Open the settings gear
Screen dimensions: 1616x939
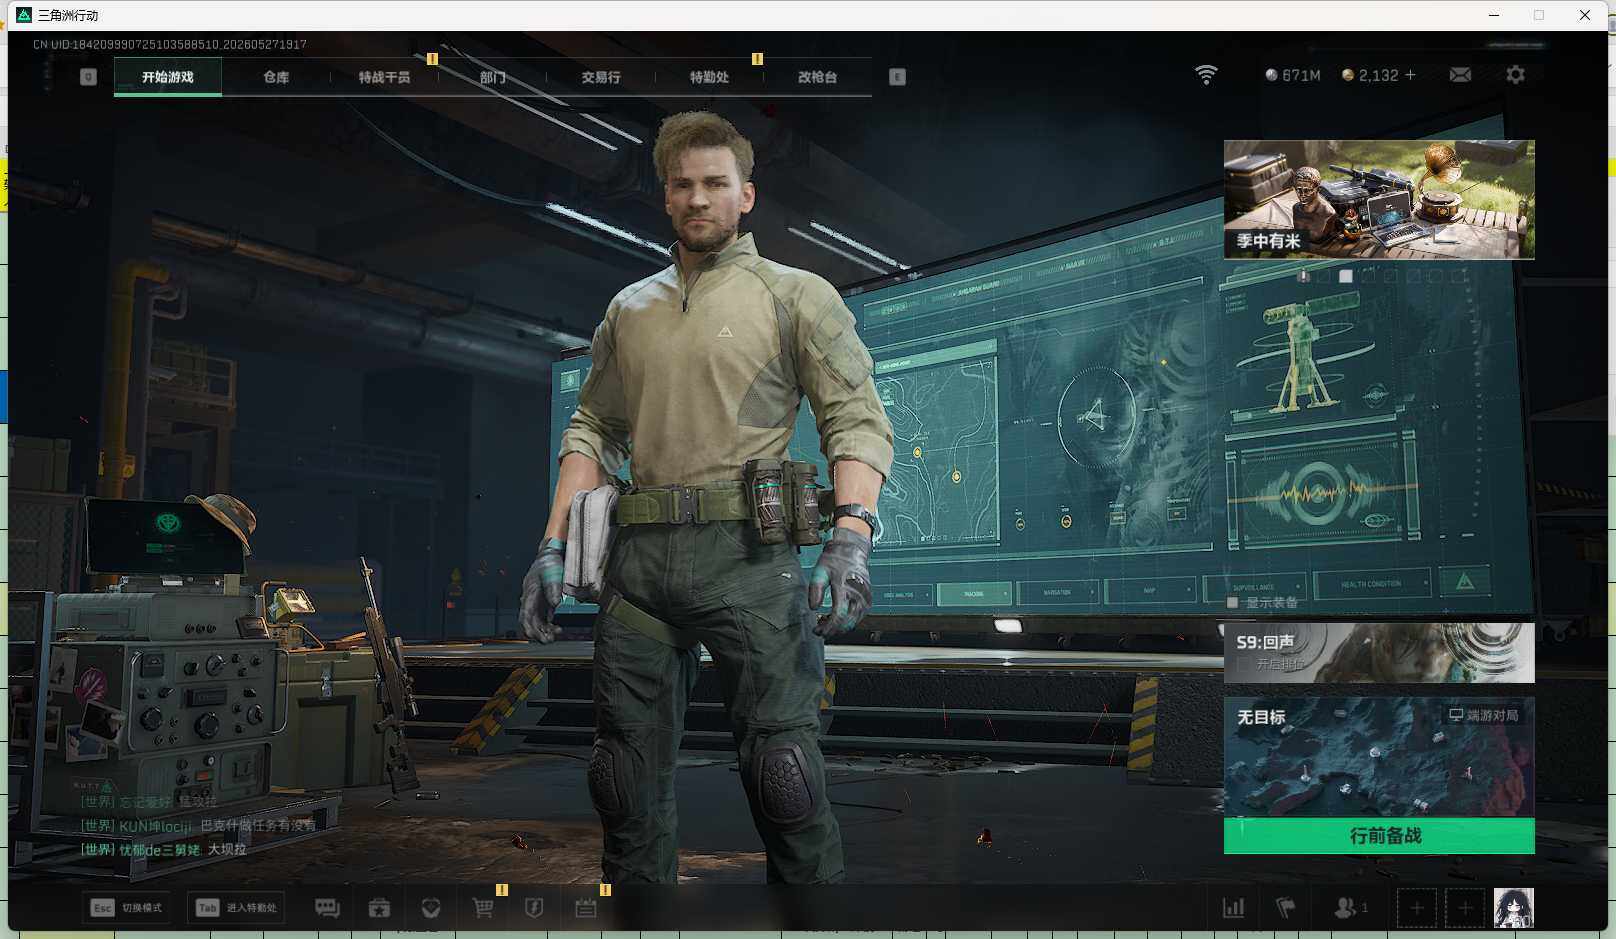pyautogui.click(x=1515, y=75)
